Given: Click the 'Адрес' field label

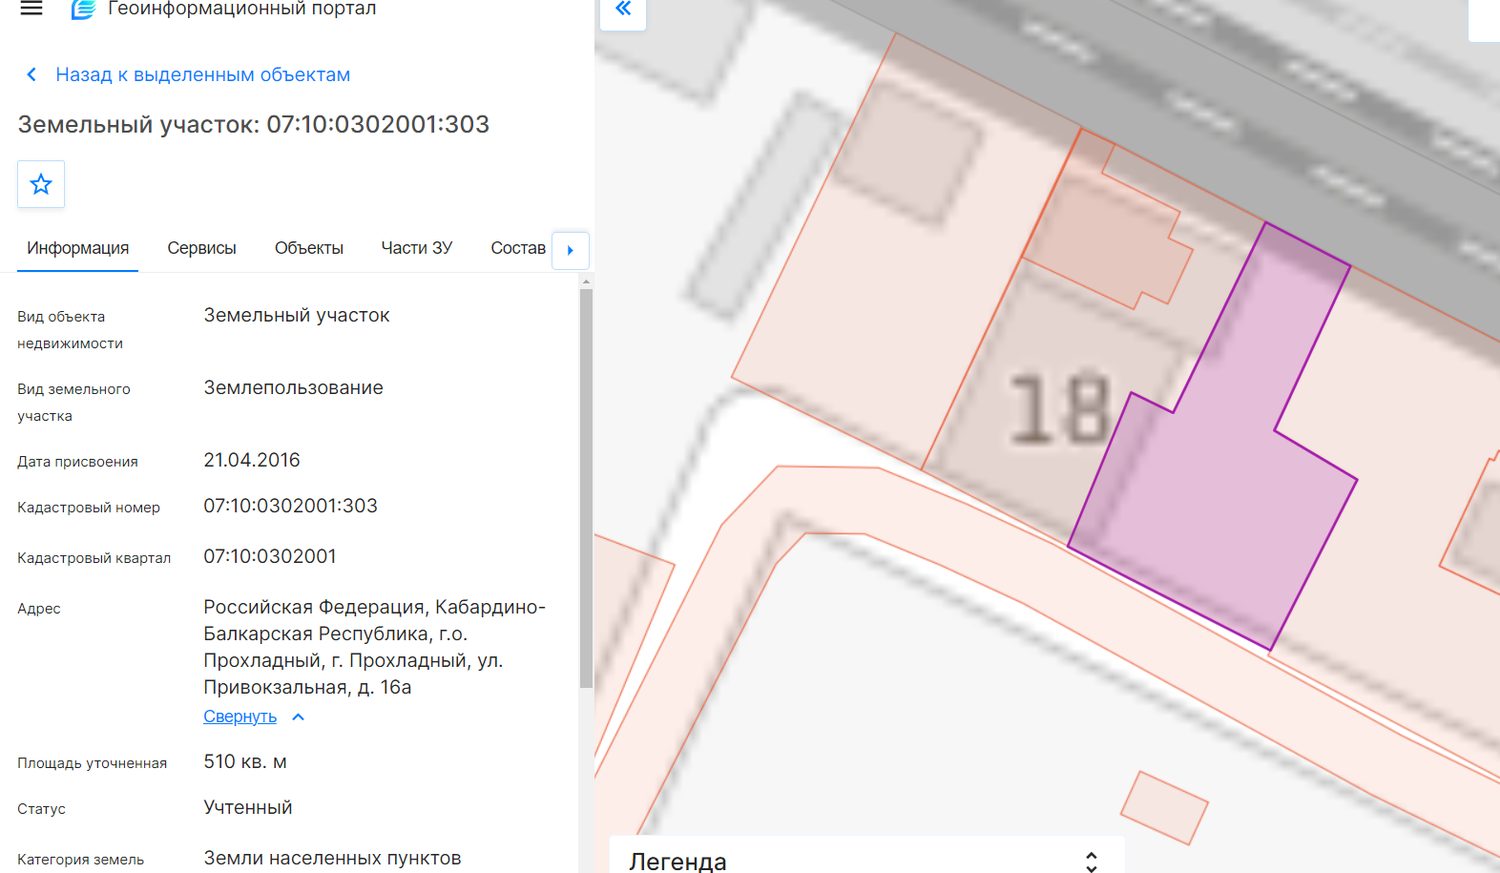Looking at the screenshot, I should (39, 608).
